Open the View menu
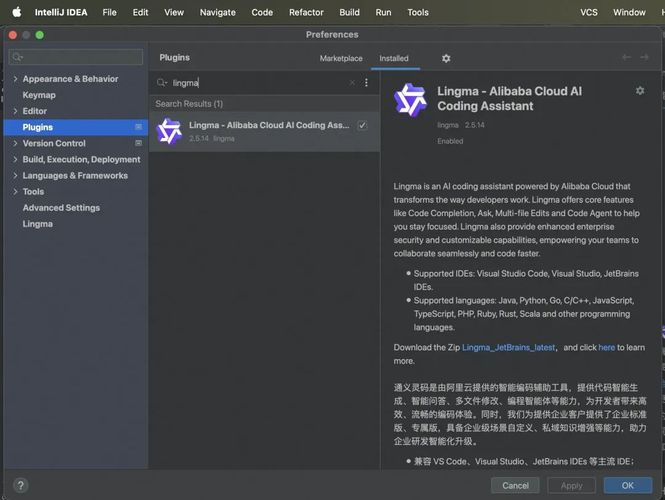665x500 pixels. click(174, 12)
